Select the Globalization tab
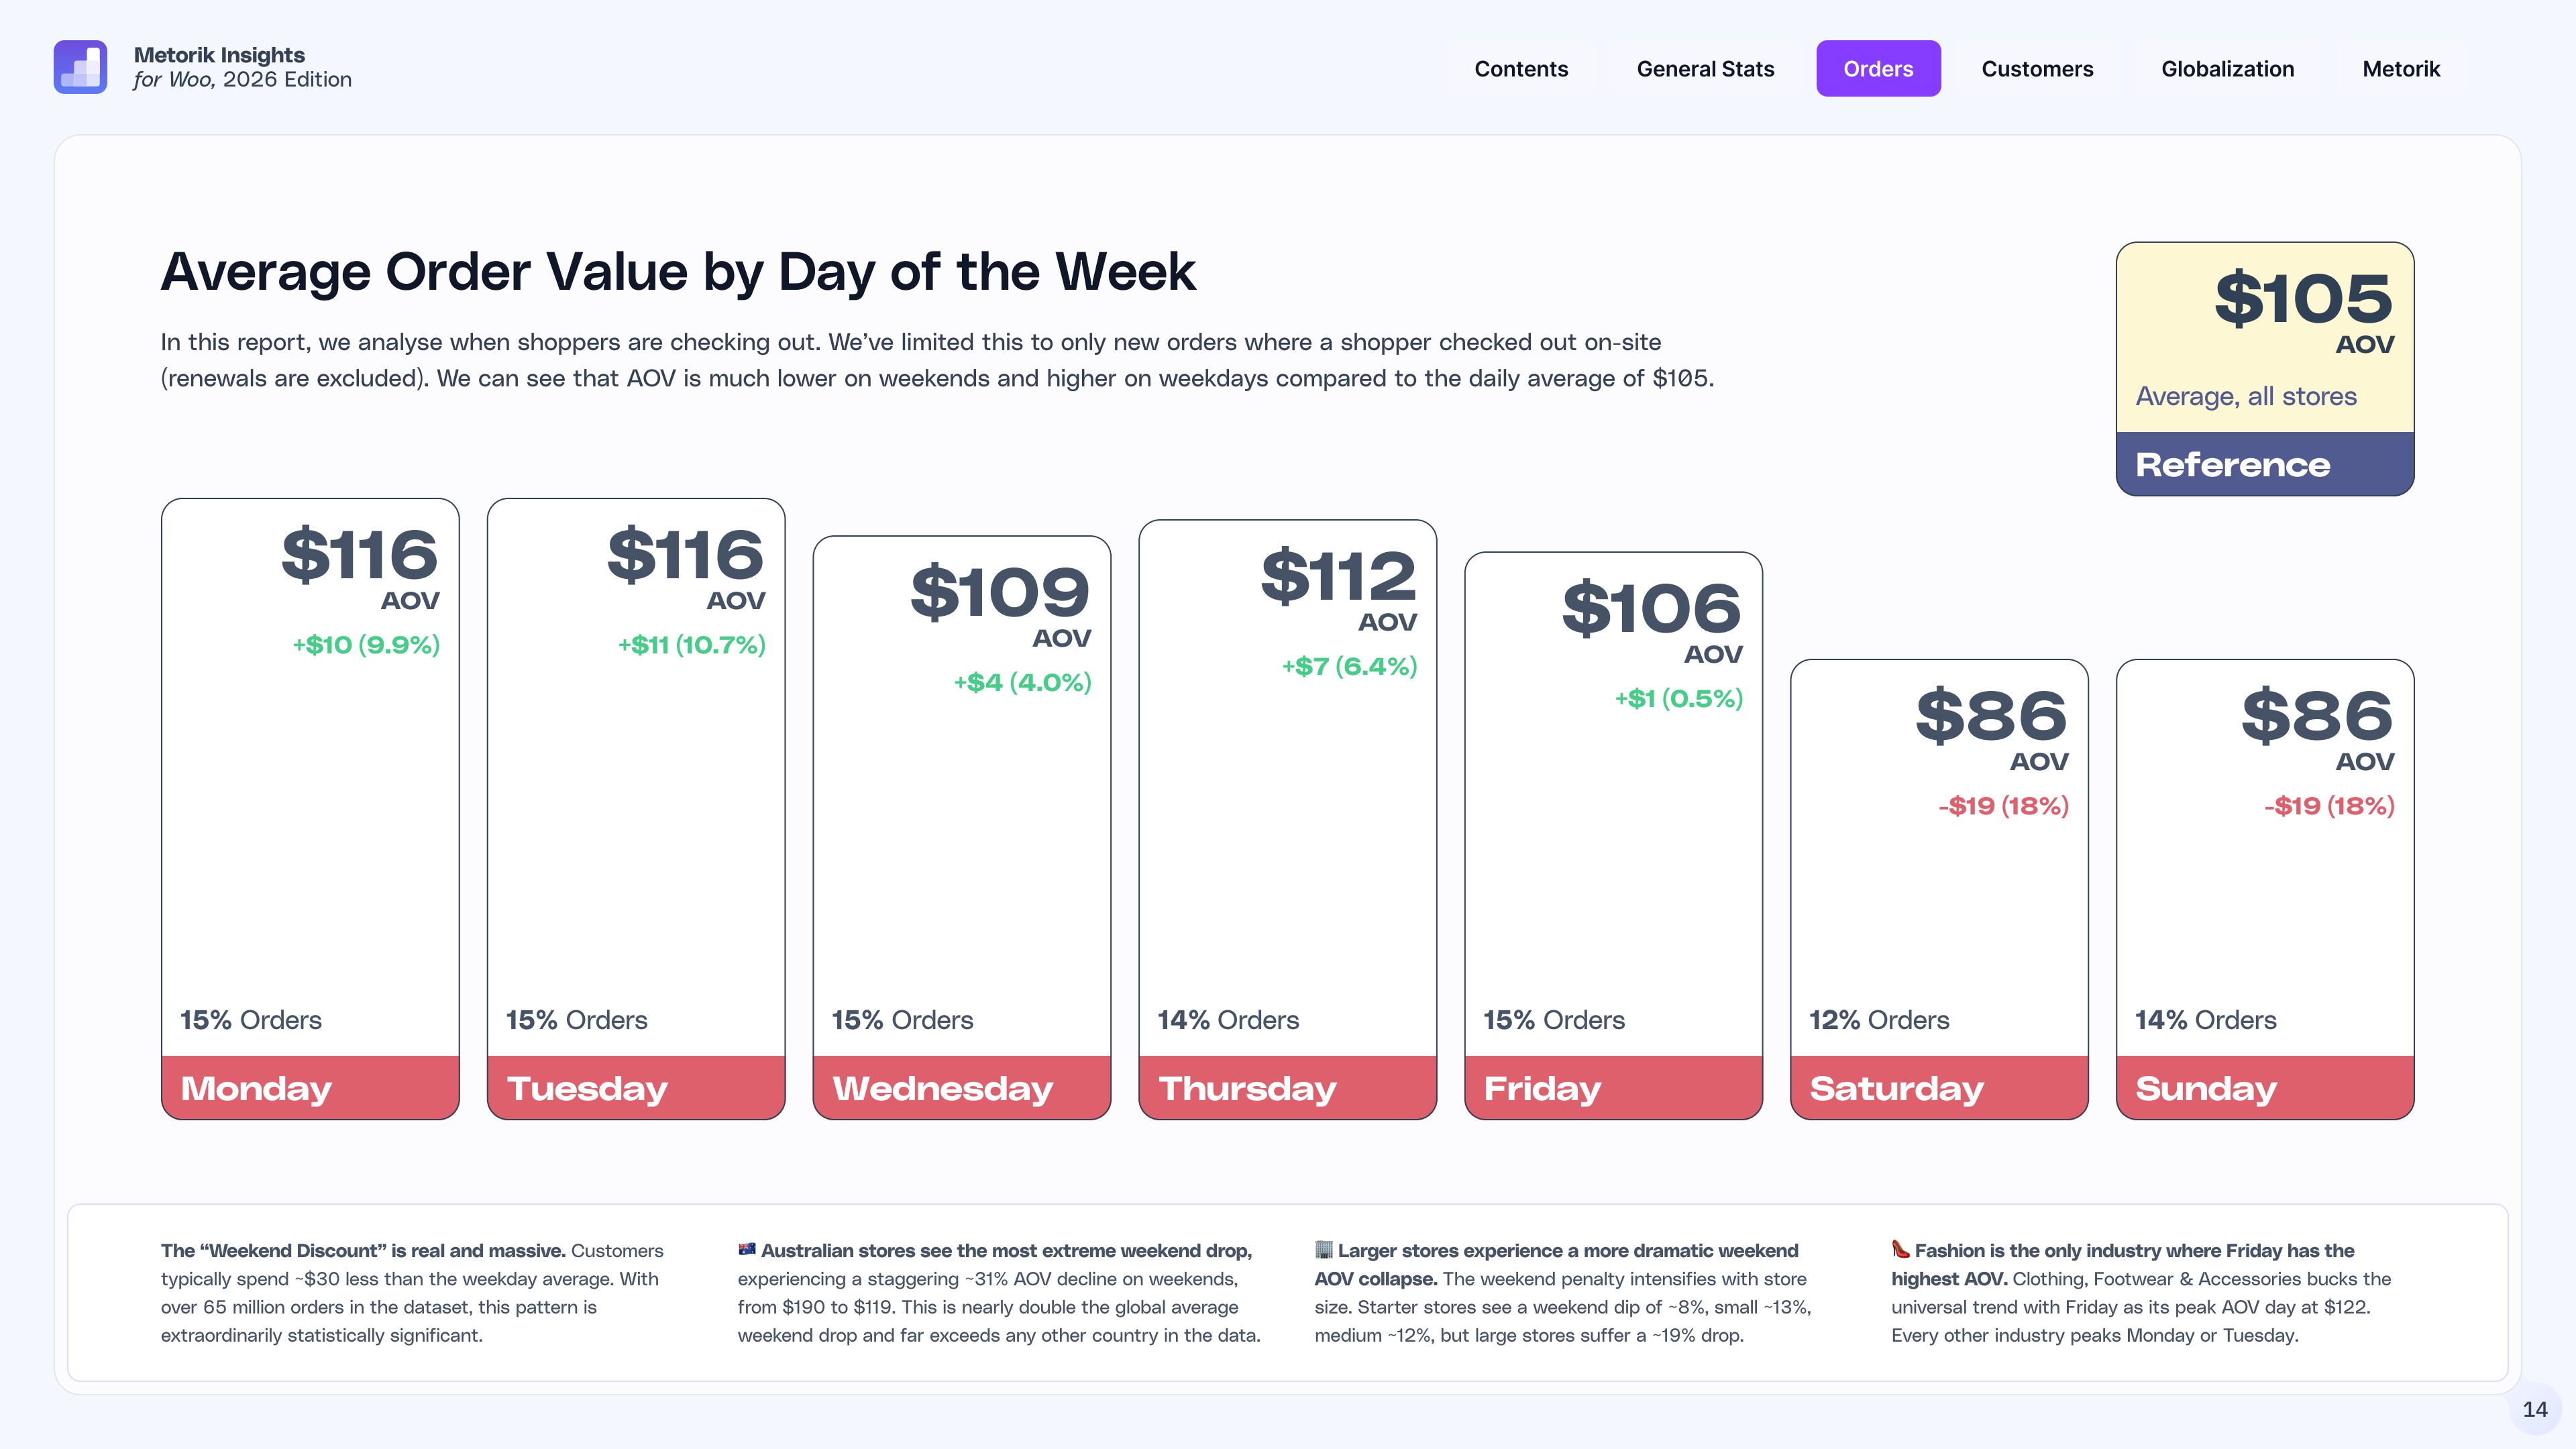The height and width of the screenshot is (1449, 2576). tap(2228, 69)
